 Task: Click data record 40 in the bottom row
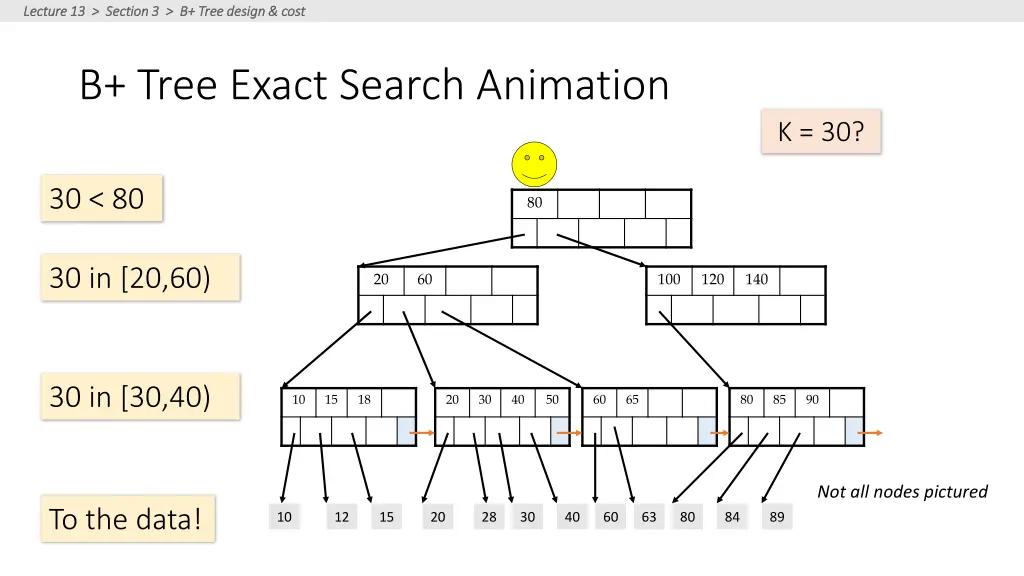(x=572, y=517)
